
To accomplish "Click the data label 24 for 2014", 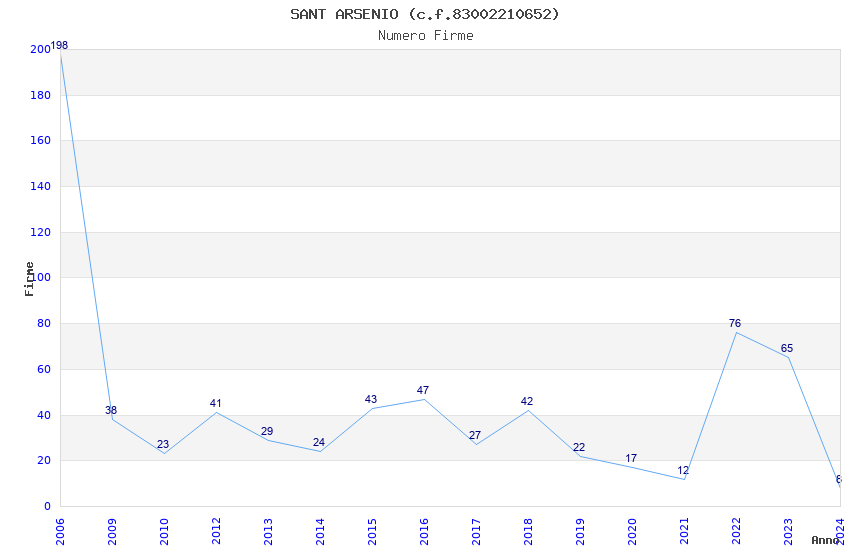I will [319, 443].
